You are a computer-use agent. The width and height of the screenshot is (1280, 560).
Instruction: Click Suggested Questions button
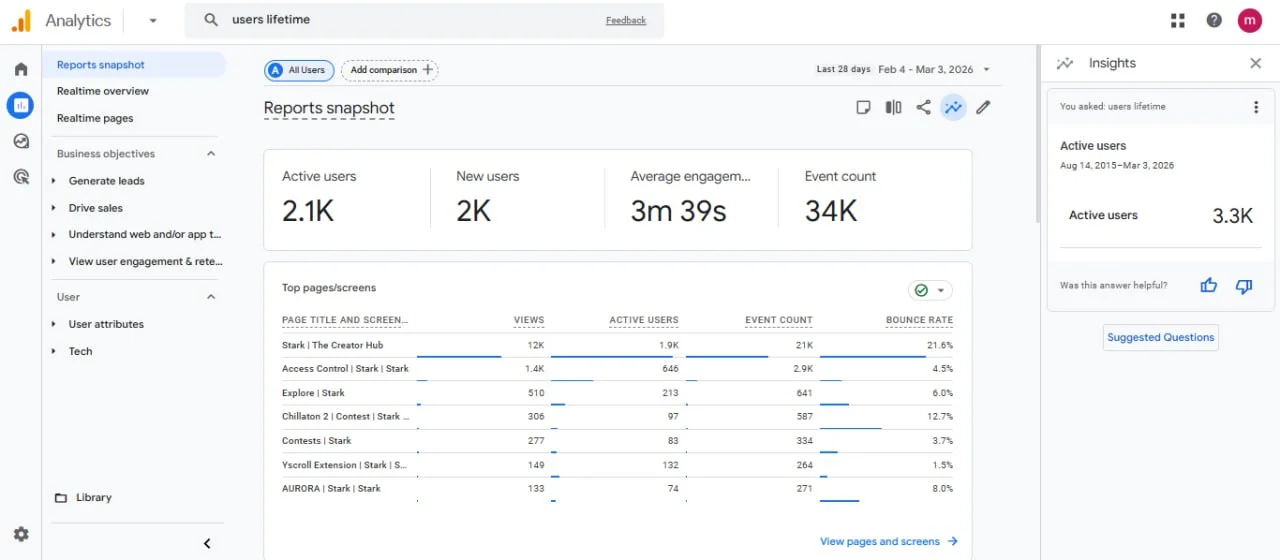(x=1161, y=337)
